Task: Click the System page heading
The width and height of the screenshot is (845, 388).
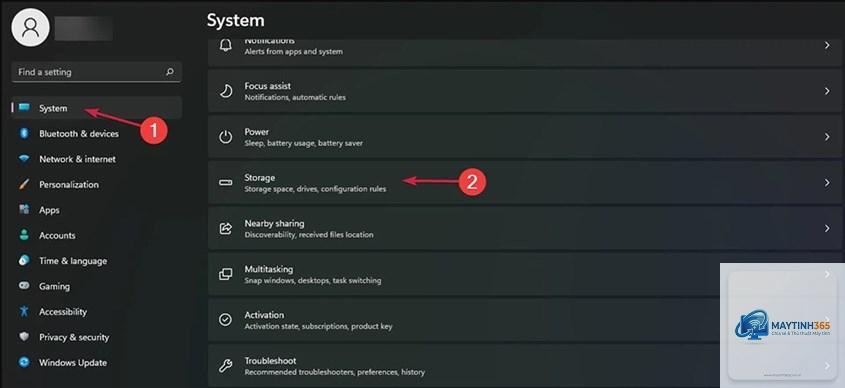Action: [236, 20]
